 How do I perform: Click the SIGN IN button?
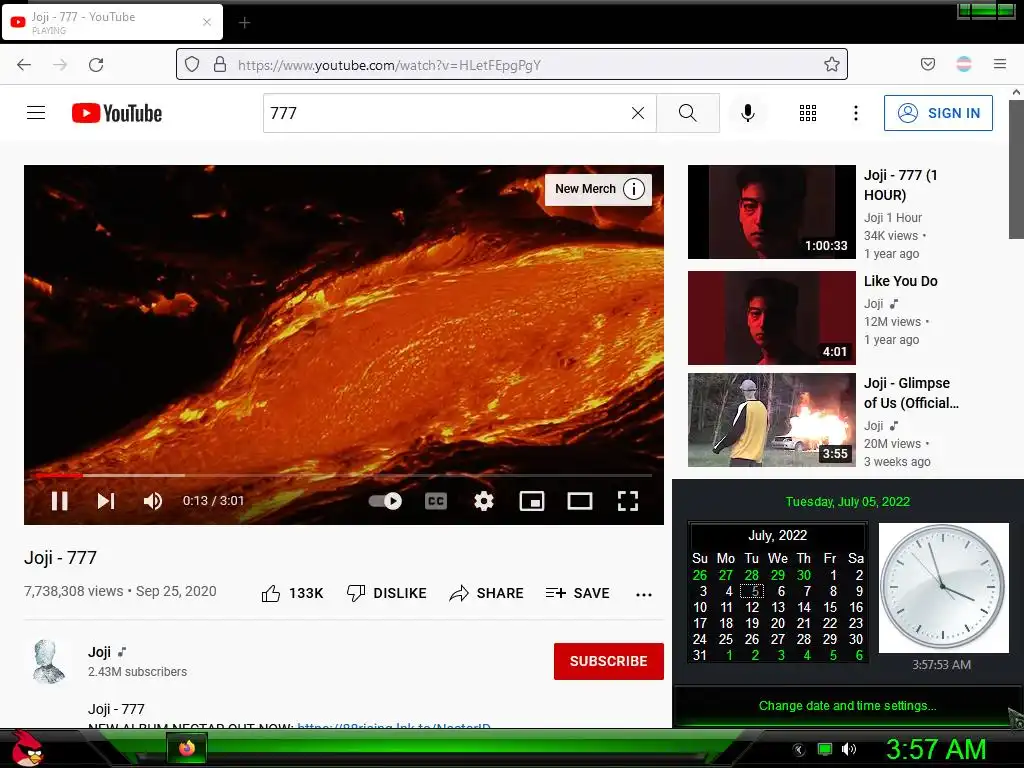pos(938,113)
